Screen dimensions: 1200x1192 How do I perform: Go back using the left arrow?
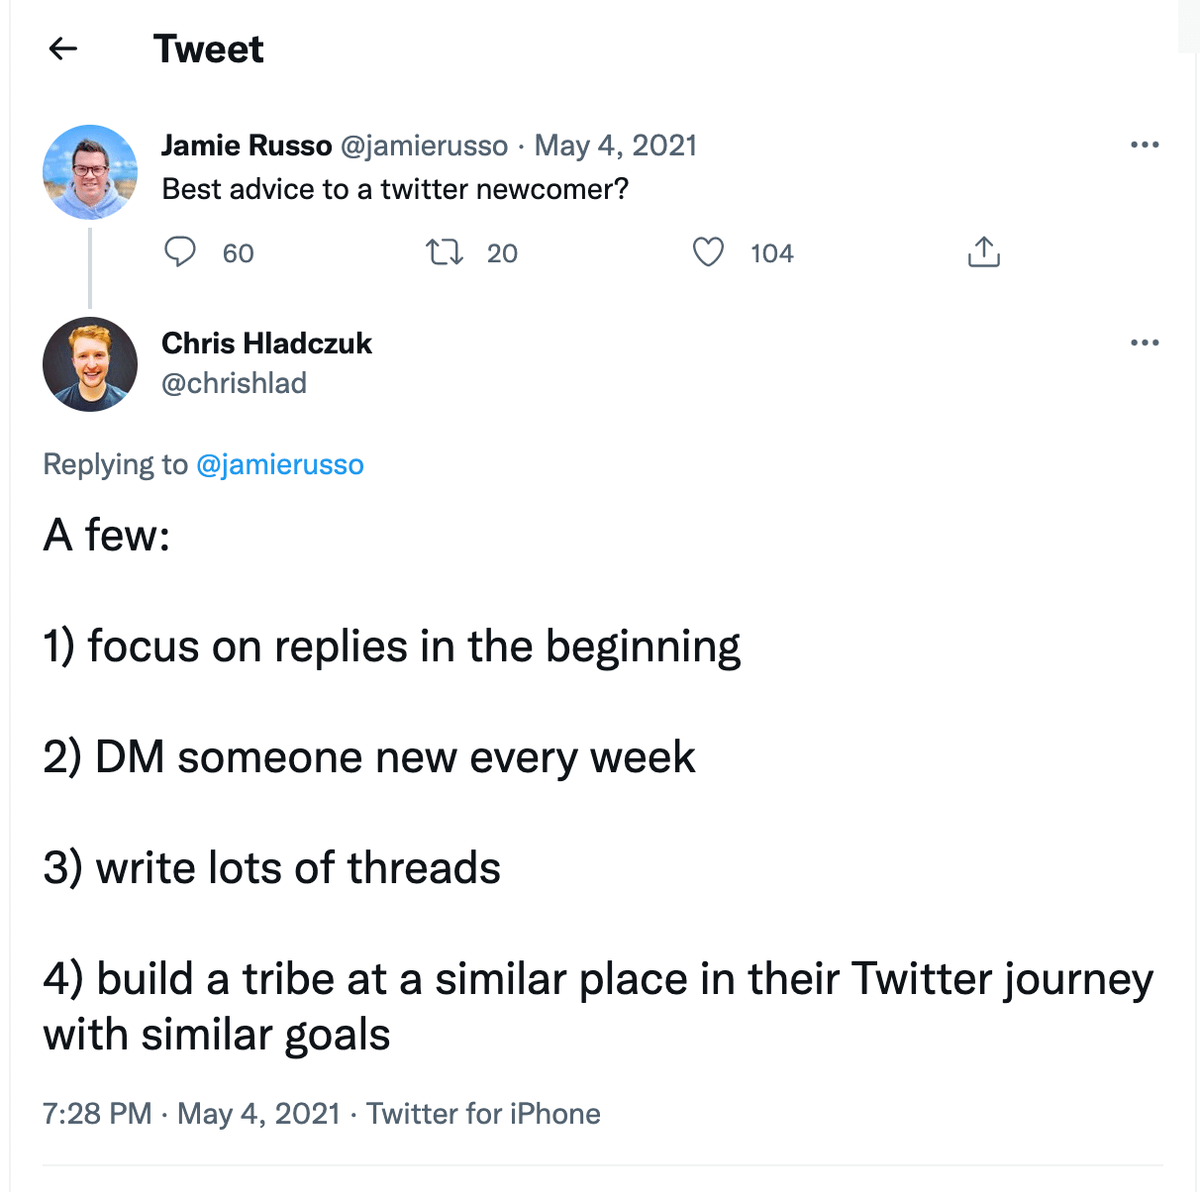pos(63,48)
